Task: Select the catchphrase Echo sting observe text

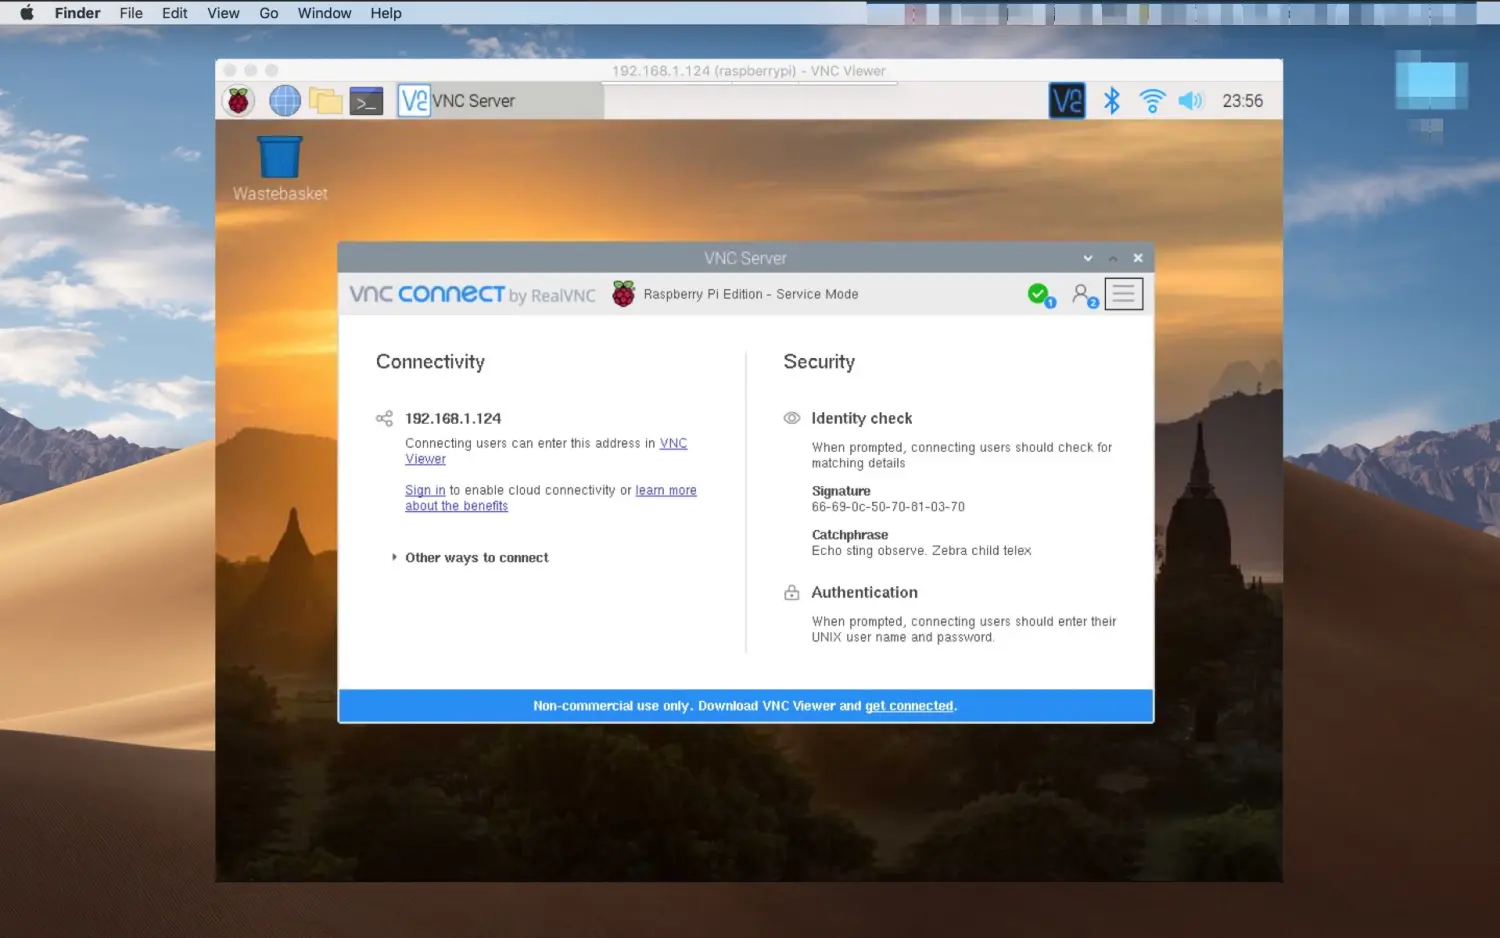Action: click(x=921, y=551)
